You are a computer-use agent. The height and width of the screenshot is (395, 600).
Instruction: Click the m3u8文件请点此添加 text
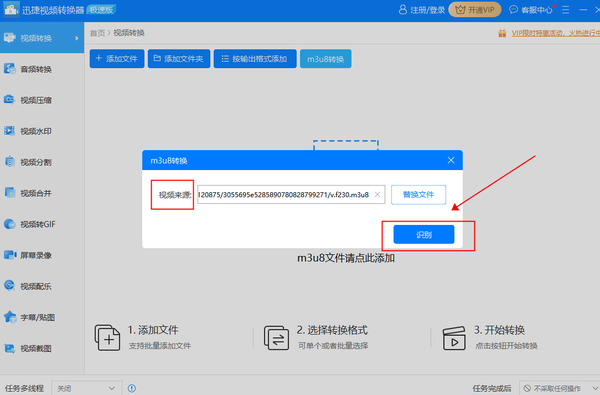pyautogui.click(x=346, y=258)
